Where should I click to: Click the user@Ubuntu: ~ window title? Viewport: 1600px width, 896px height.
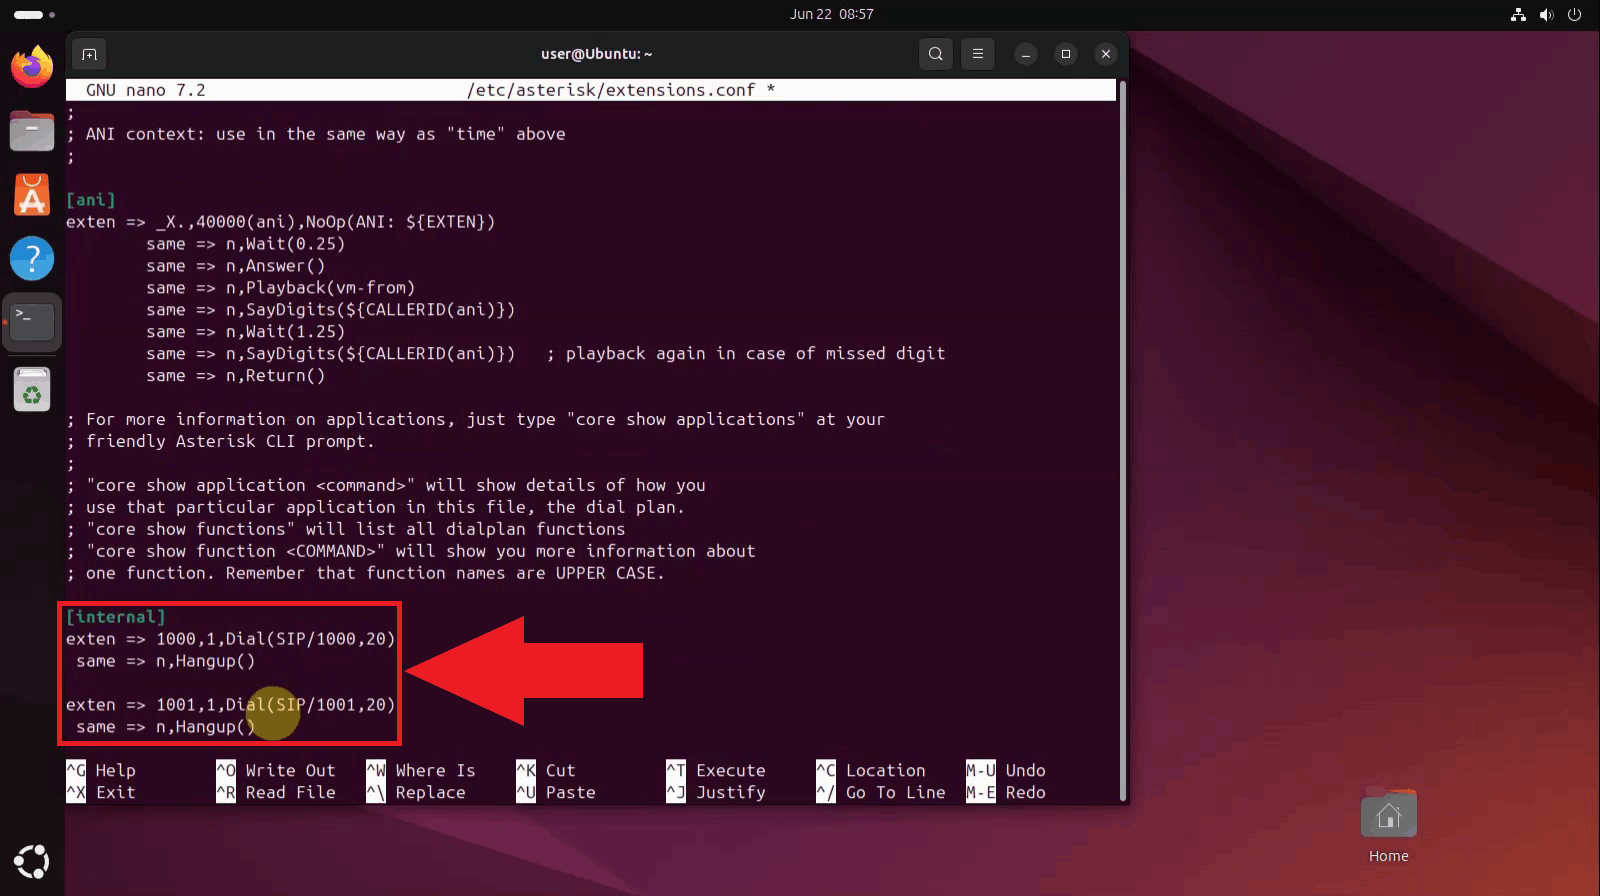(x=597, y=54)
